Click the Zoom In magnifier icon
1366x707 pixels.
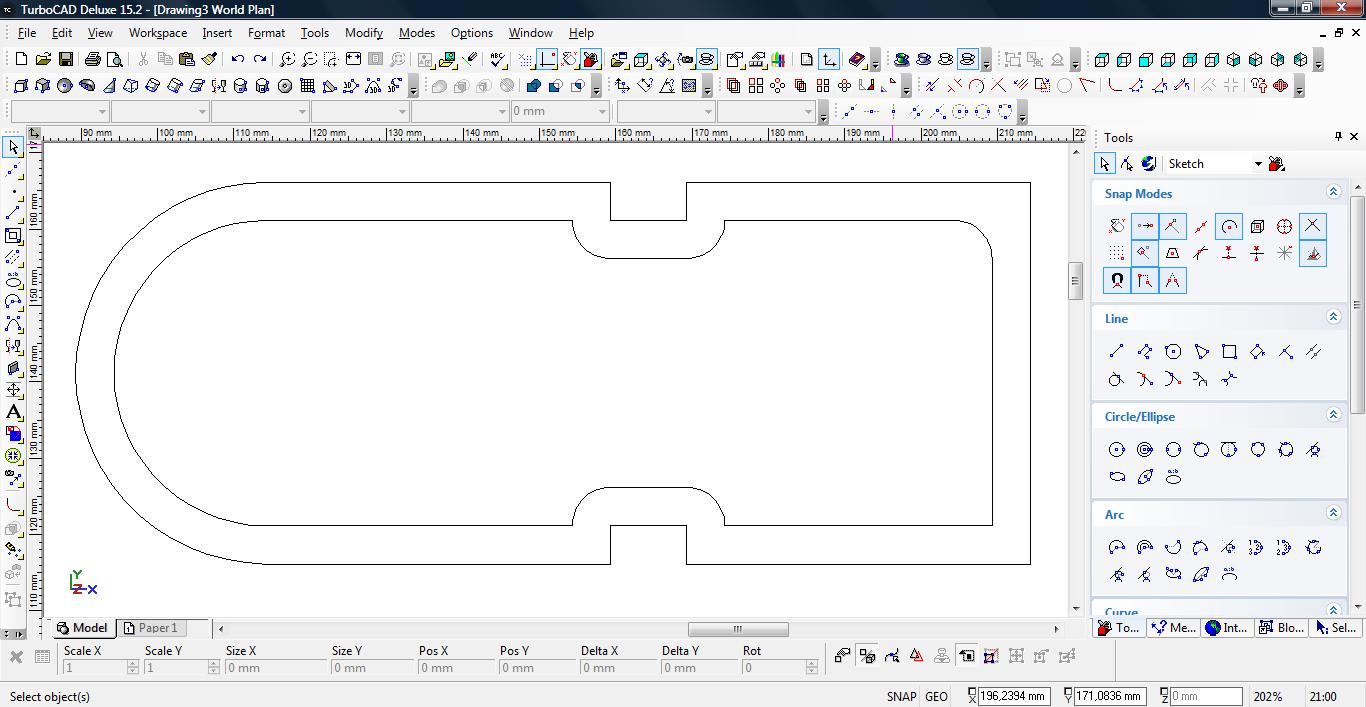pyautogui.click(x=287, y=60)
